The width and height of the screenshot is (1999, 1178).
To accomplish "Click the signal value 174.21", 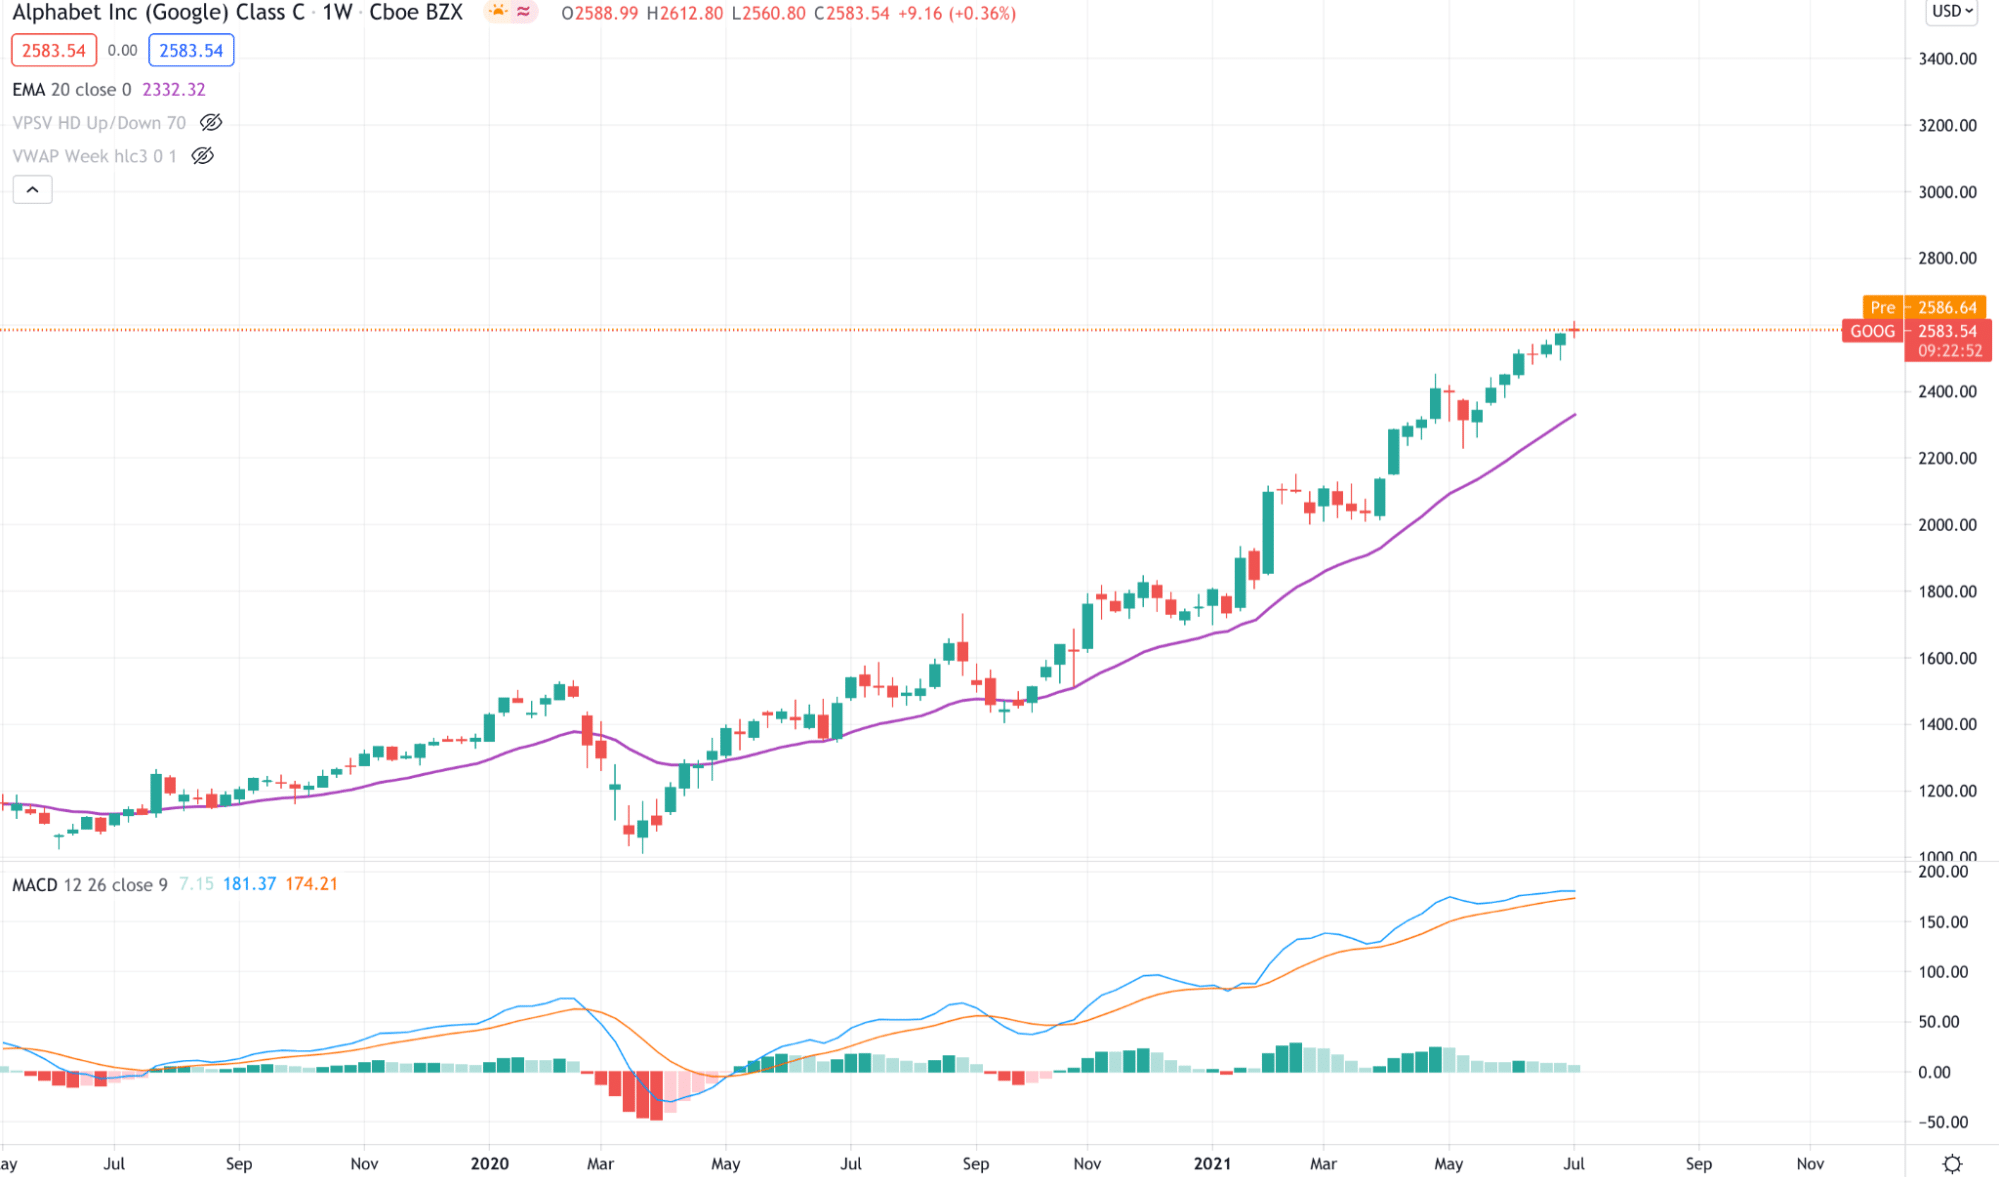I will click(x=312, y=884).
